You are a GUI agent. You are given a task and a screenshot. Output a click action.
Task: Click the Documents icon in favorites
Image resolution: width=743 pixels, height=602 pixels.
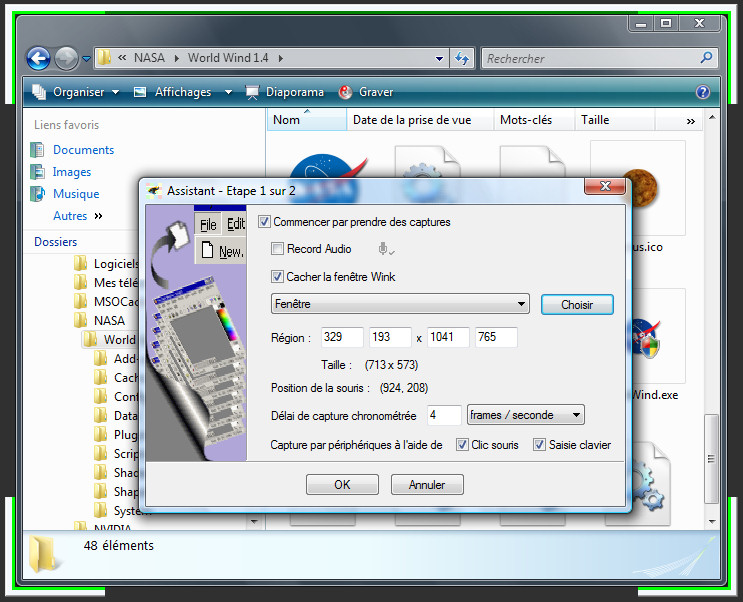coord(37,150)
